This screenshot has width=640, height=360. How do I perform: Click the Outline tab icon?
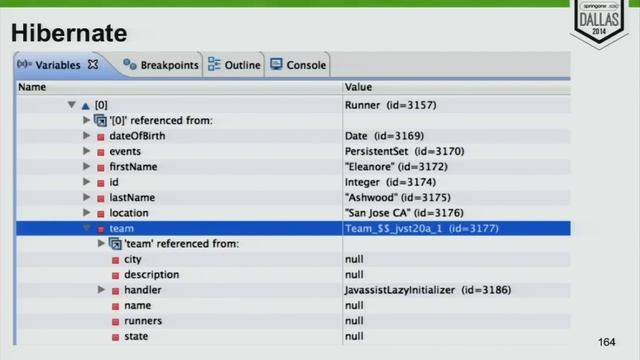(x=214, y=64)
